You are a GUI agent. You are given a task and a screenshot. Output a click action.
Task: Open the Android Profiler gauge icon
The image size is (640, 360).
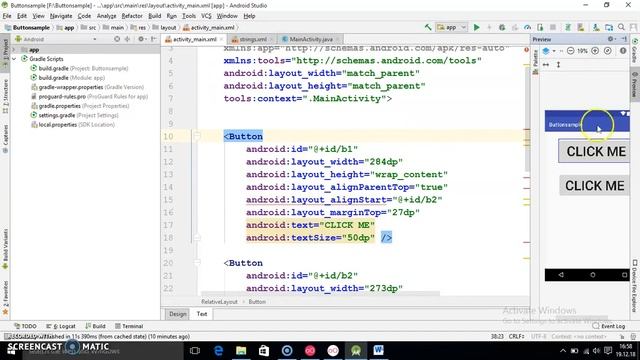click(527, 27)
